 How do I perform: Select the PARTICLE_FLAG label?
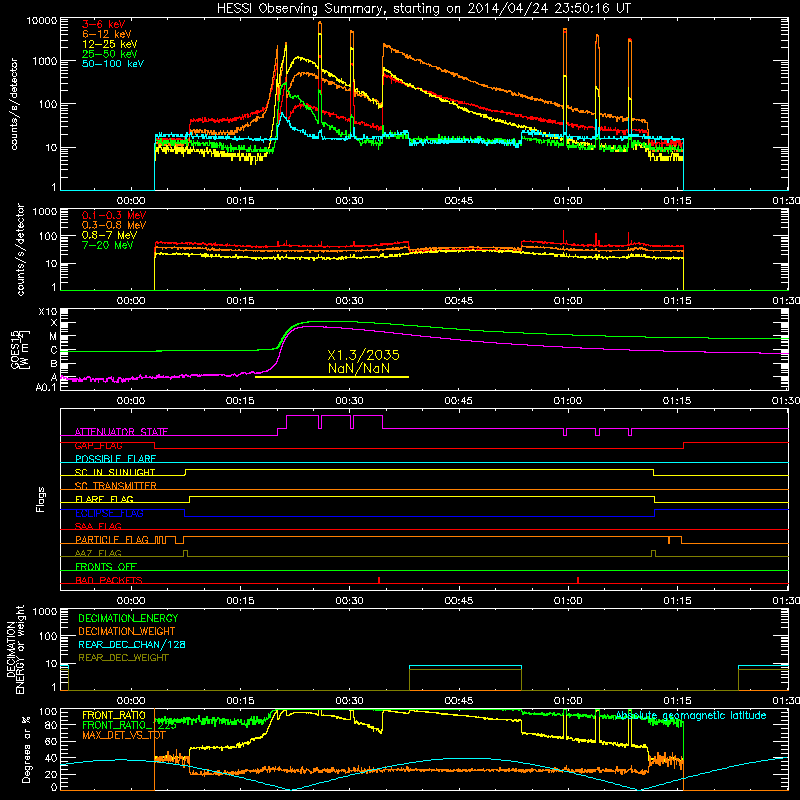coord(112,539)
